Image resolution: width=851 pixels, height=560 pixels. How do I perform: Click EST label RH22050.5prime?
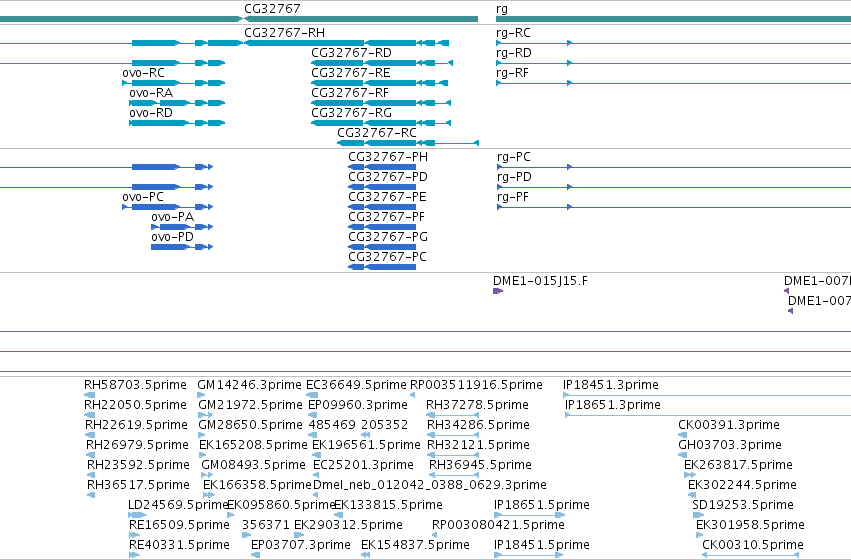click(x=135, y=405)
